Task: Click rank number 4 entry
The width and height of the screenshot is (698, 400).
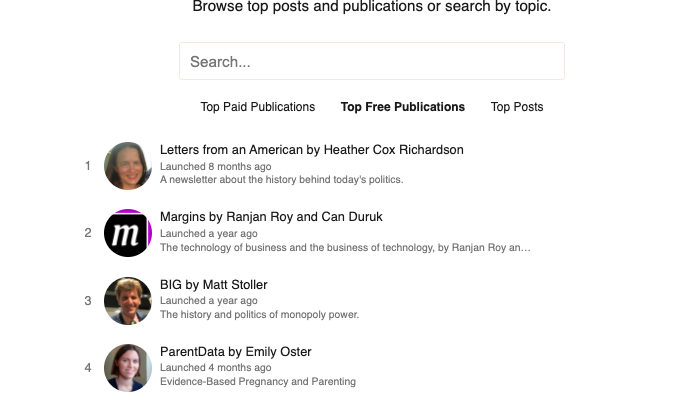Action: click(x=88, y=368)
